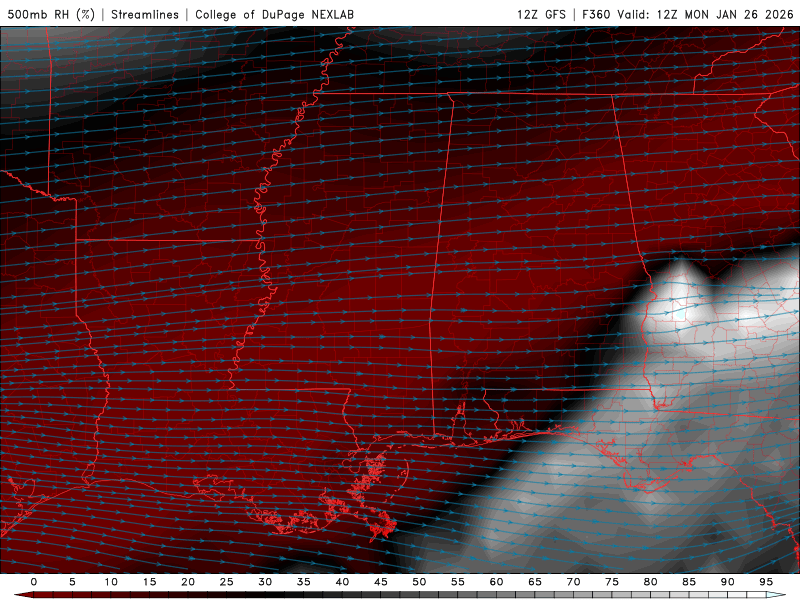This screenshot has width=800, height=600.
Task: Click "College of DuPage NEXLAB" text
Action: tap(274, 14)
